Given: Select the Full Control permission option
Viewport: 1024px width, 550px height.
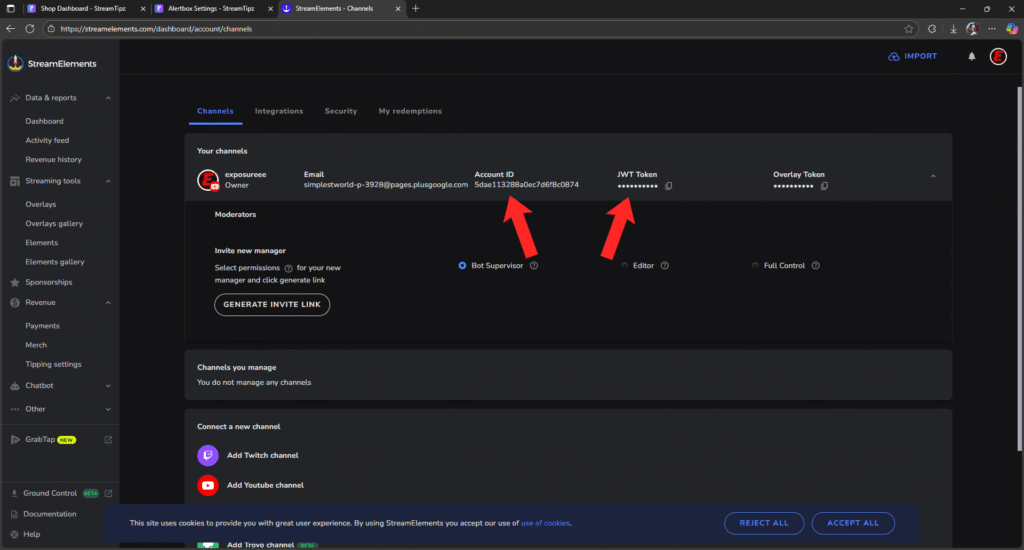Looking at the screenshot, I should pos(756,266).
